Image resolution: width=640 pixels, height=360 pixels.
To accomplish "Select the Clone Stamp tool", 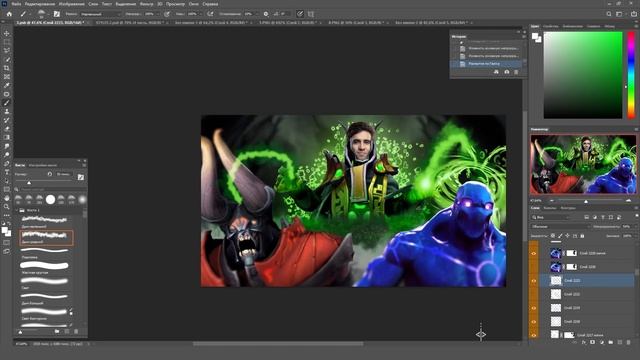I will 7,111.
